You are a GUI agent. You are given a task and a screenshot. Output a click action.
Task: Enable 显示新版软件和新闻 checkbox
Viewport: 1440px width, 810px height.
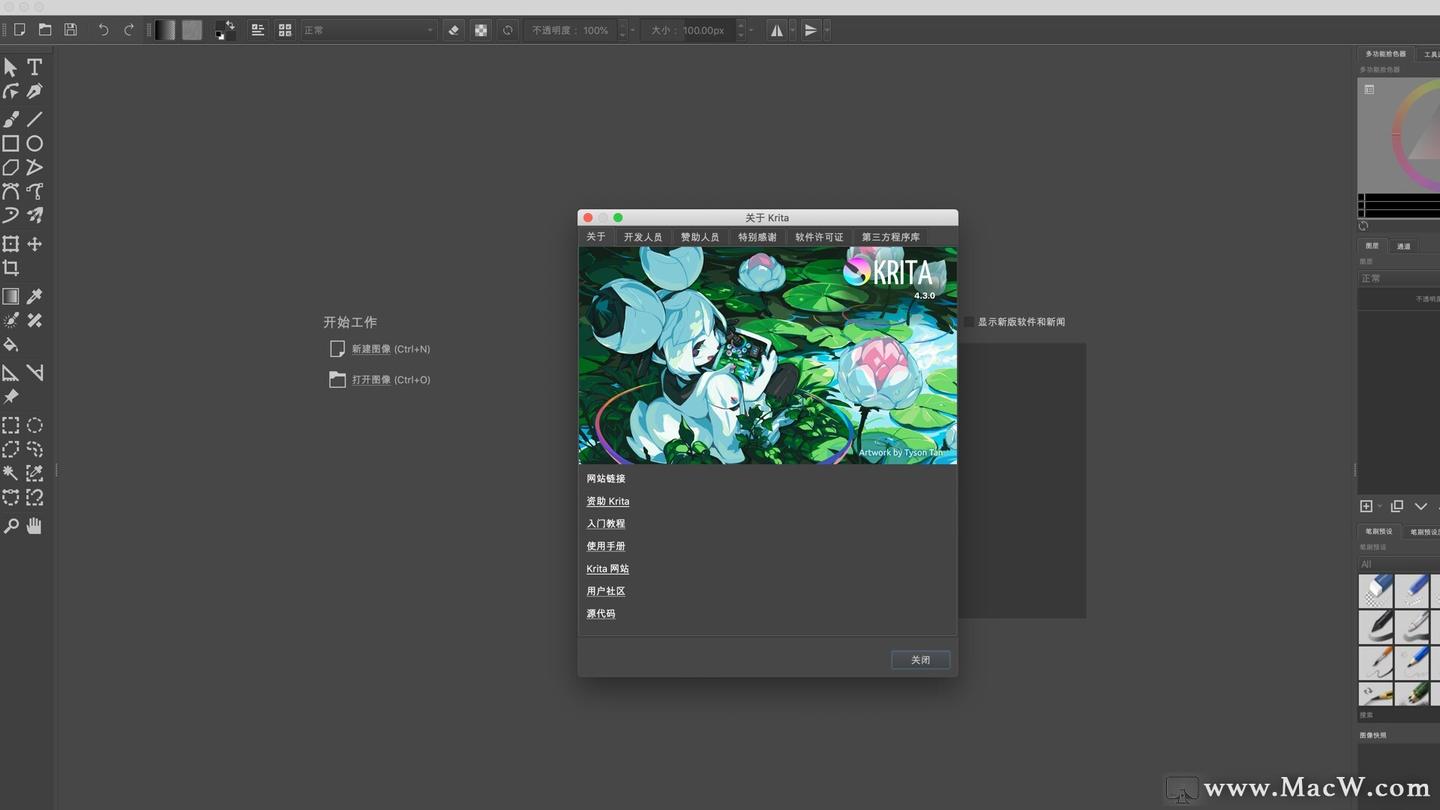969,322
